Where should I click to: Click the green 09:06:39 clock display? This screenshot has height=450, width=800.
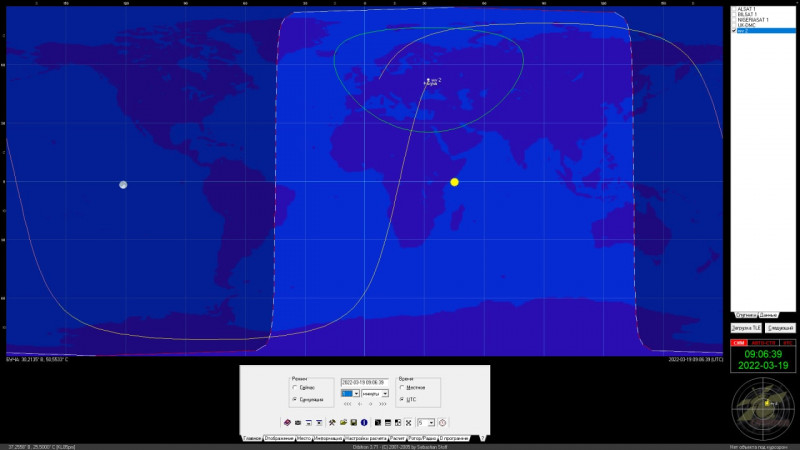[763, 354]
